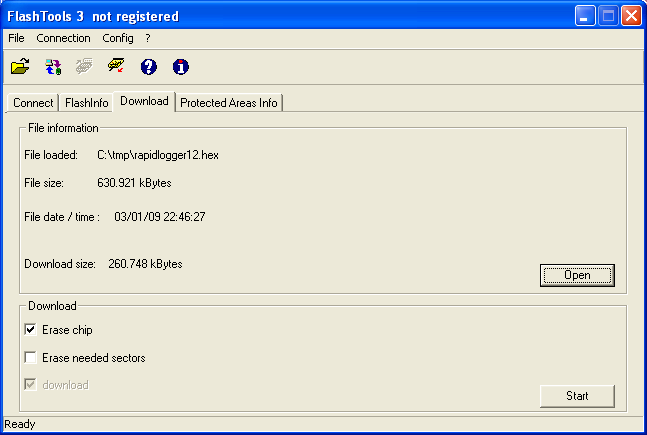Click the File loaded: label
The height and width of the screenshot is (435, 647).
click(51, 155)
